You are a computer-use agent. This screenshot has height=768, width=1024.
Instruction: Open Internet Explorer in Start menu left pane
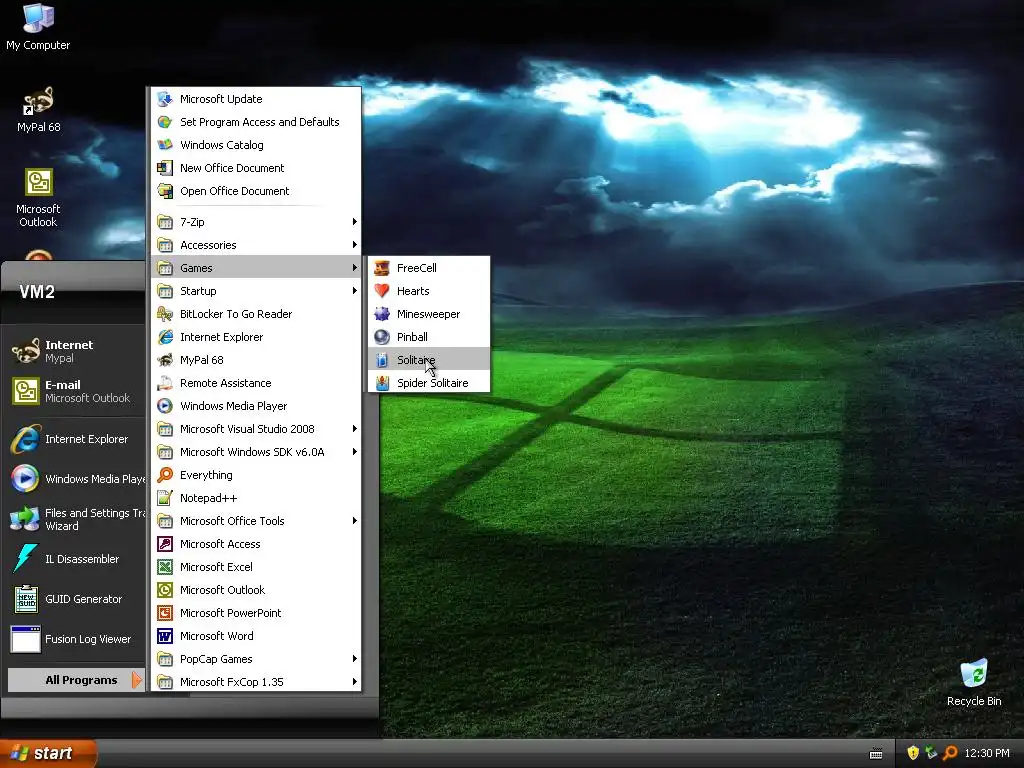76,439
